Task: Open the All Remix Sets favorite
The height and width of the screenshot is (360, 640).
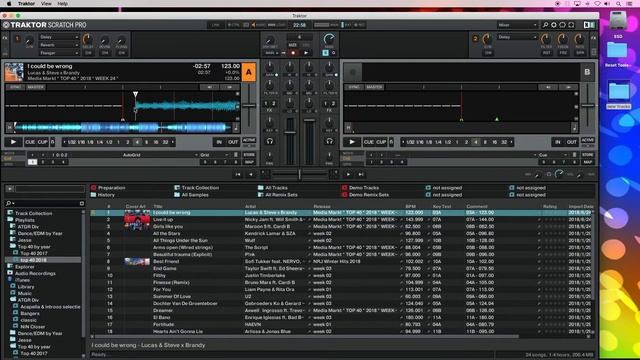Action: [x=278, y=195]
